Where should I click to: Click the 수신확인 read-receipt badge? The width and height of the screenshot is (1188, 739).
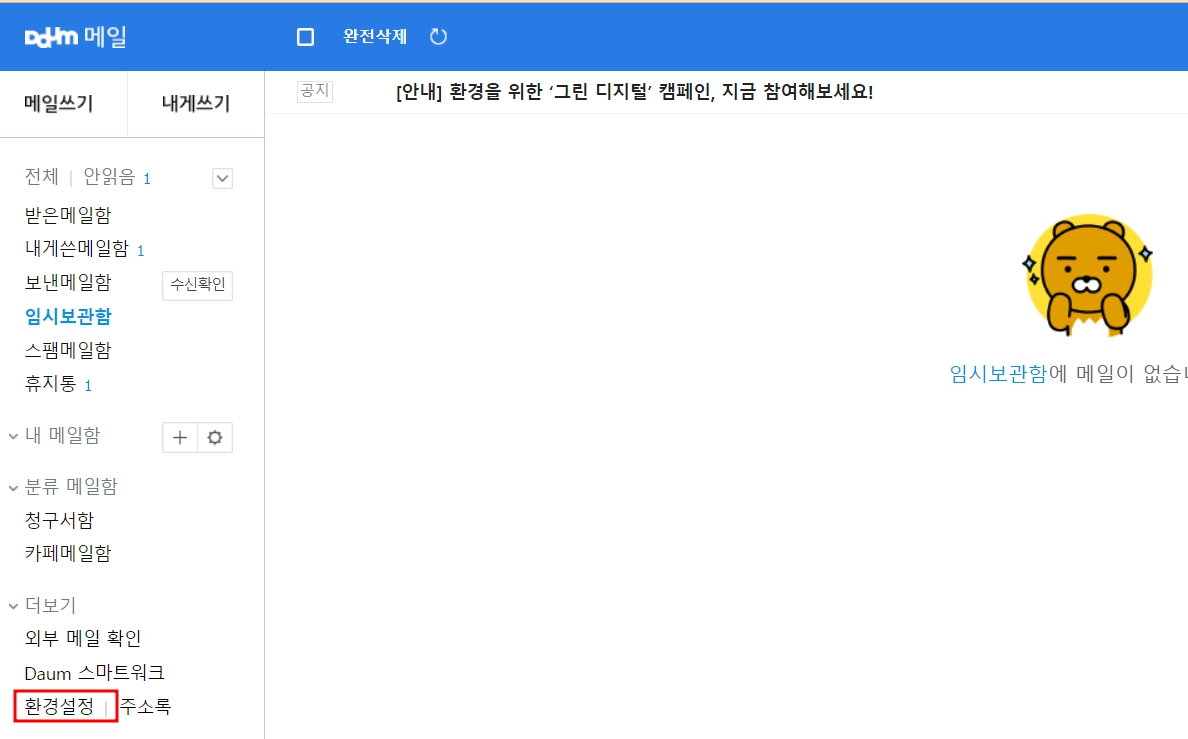196,285
